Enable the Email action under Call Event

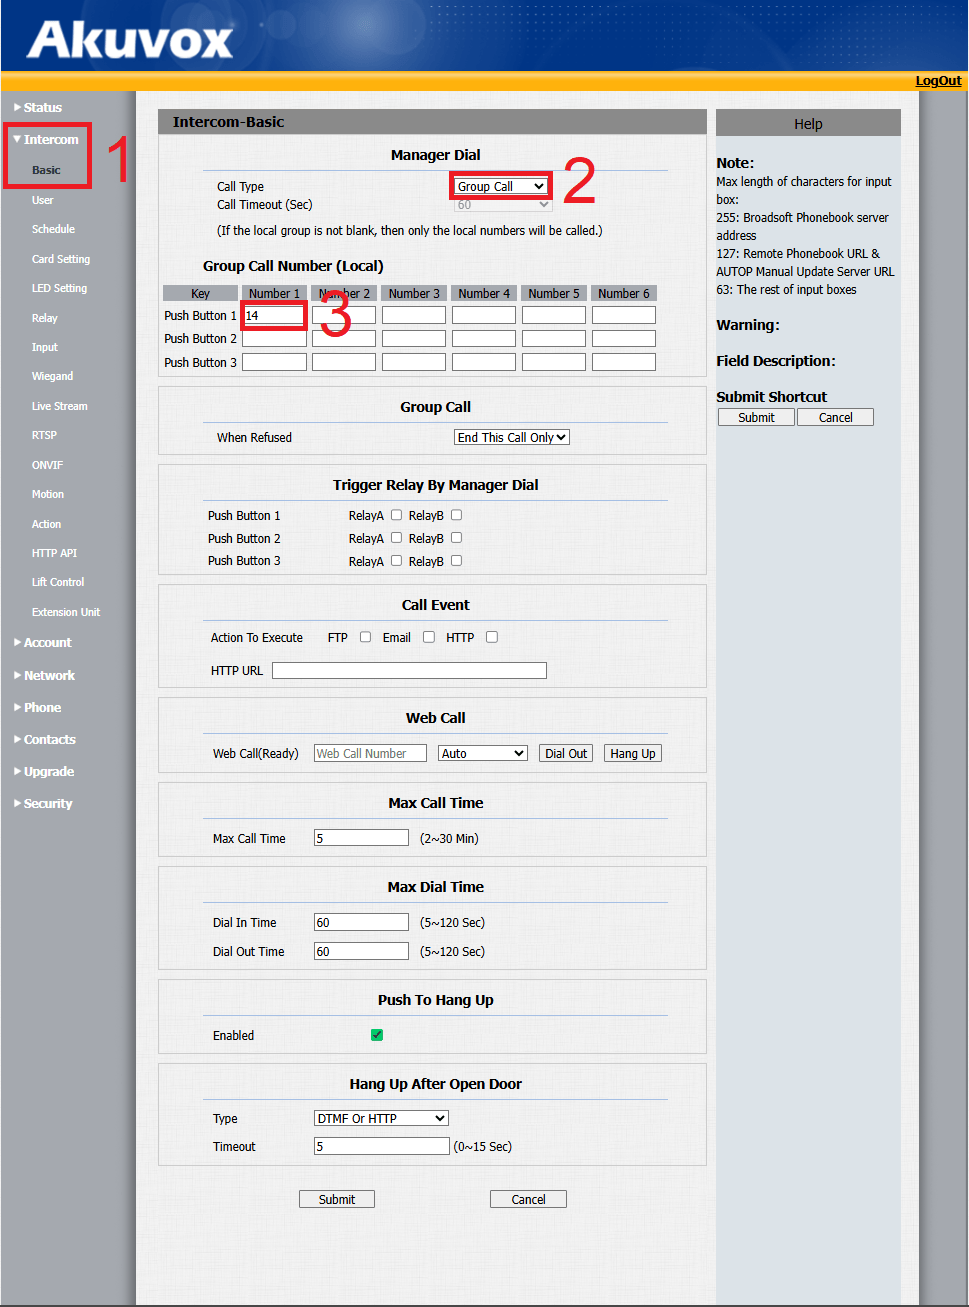pyautogui.click(x=428, y=637)
